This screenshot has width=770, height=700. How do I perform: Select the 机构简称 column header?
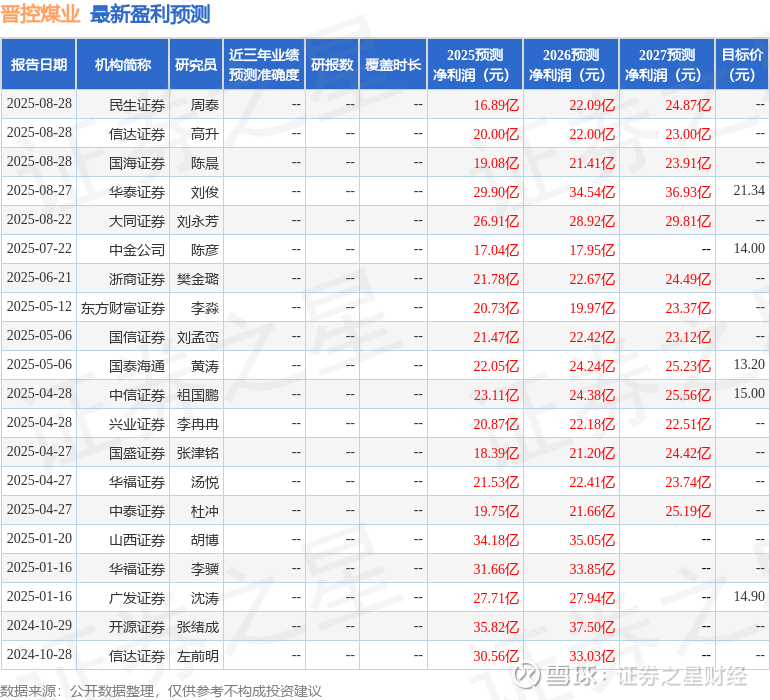pyautogui.click(x=123, y=64)
